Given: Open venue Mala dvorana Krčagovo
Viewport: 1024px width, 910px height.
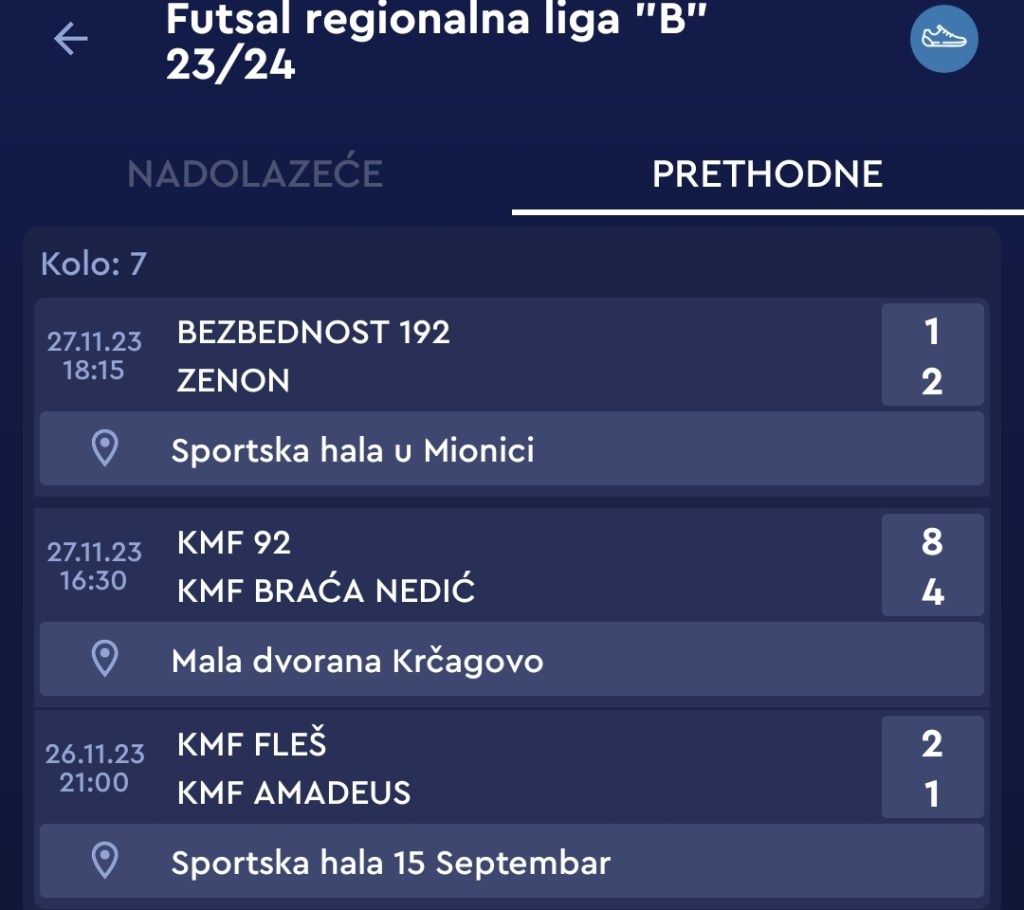Looking at the screenshot, I should pyautogui.click(x=357, y=660).
